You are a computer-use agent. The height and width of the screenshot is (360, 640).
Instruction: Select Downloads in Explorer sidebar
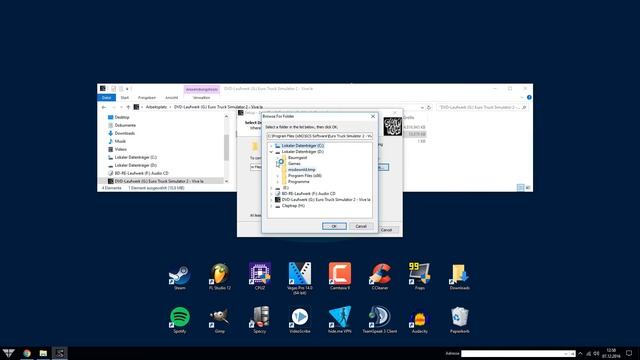[124, 133]
